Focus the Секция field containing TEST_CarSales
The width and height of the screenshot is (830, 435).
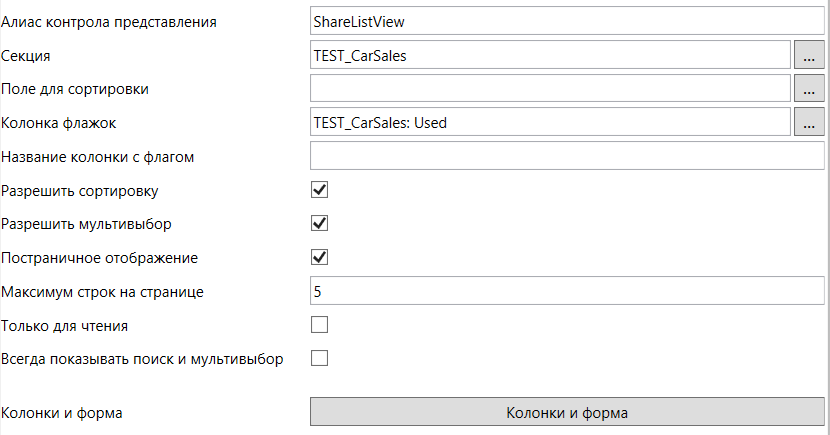(x=550, y=55)
